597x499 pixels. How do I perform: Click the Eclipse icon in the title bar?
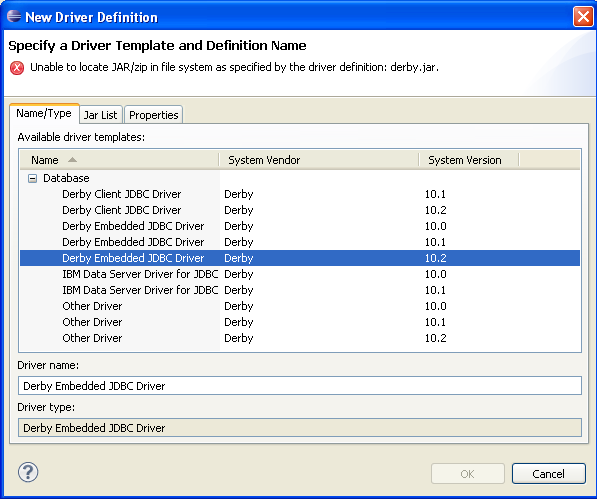14,16
